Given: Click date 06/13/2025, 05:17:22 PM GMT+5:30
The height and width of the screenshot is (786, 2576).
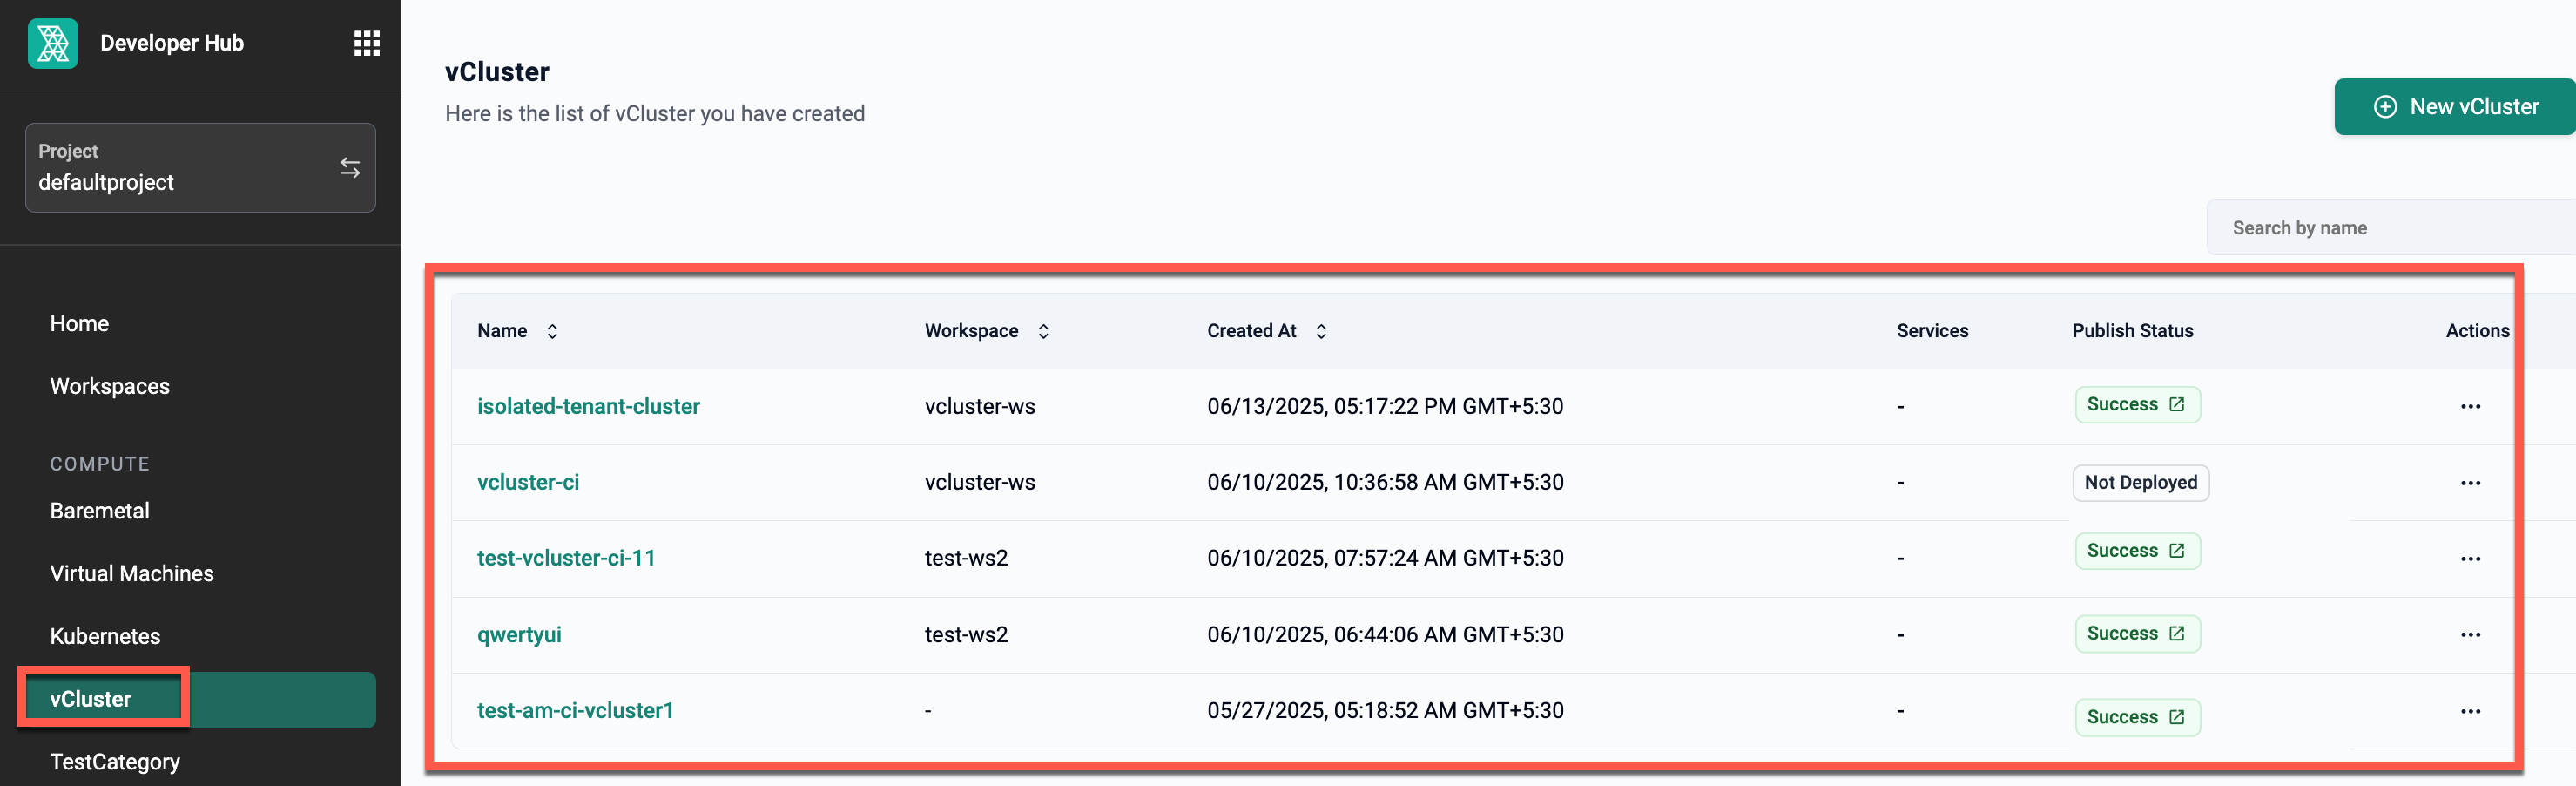Looking at the screenshot, I should click(1385, 407).
